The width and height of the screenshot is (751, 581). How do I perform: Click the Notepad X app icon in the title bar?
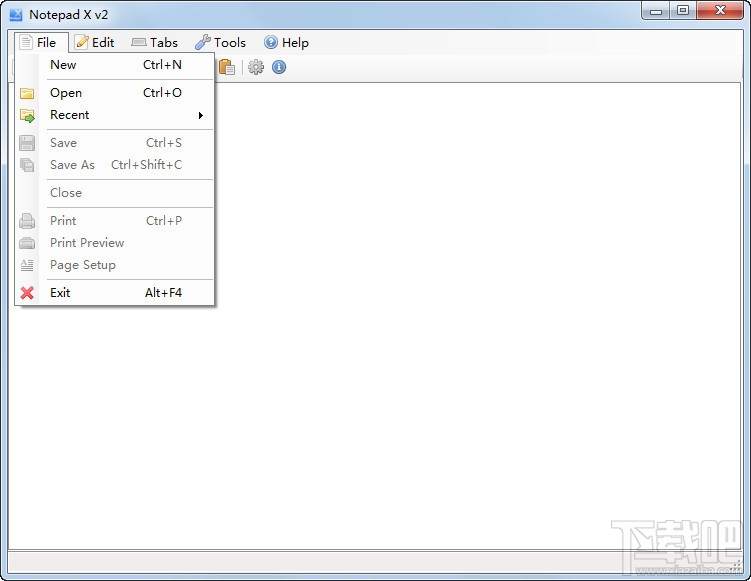tap(16, 14)
